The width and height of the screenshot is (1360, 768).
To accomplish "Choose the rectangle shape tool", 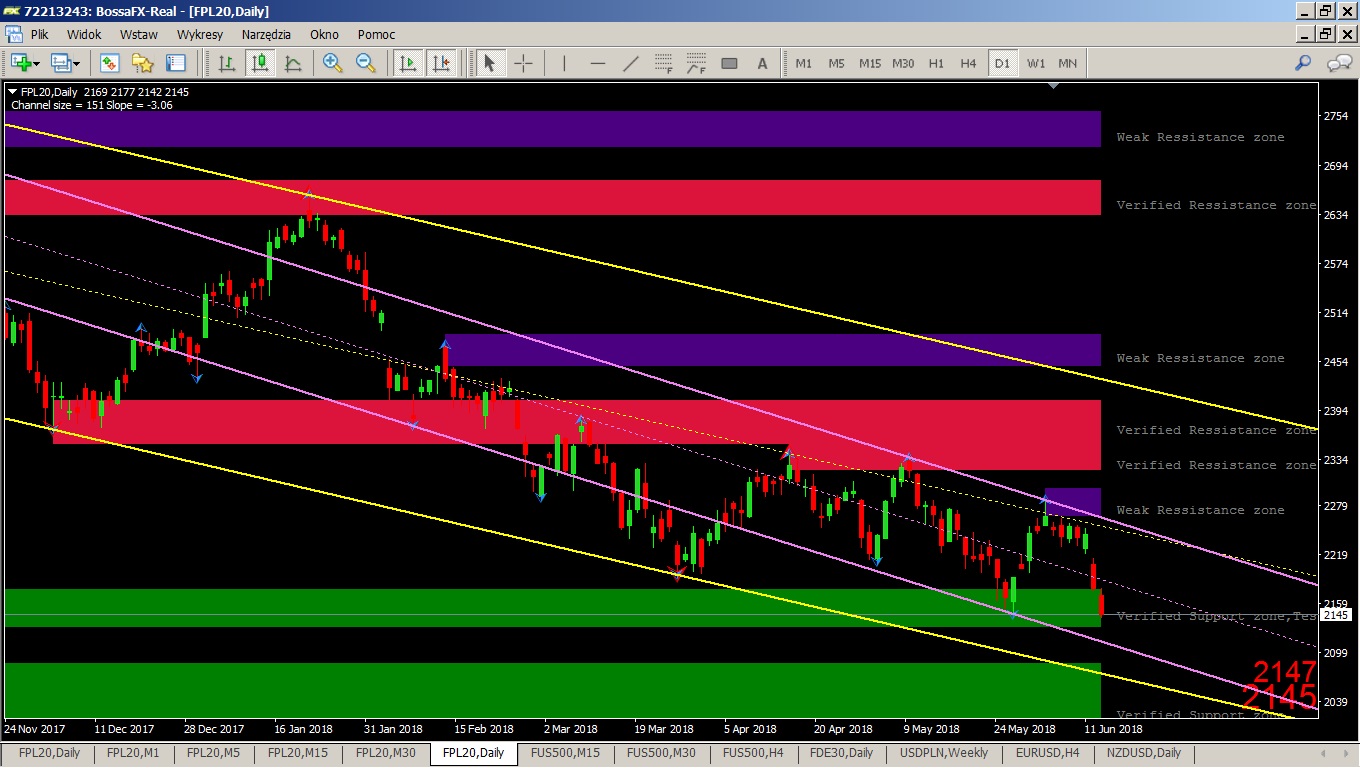I will [x=729, y=63].
